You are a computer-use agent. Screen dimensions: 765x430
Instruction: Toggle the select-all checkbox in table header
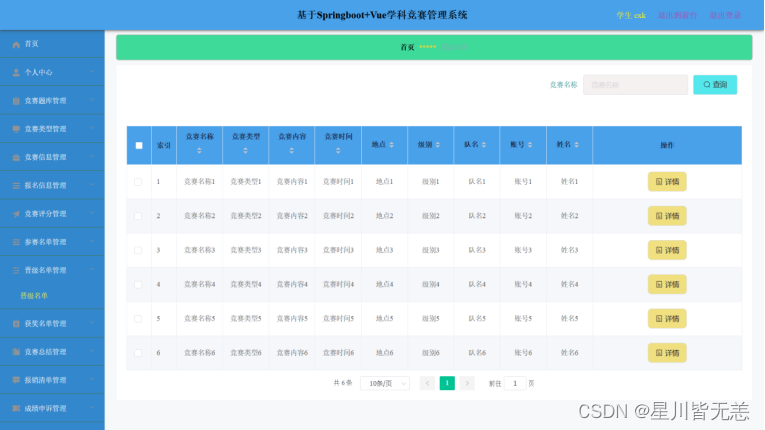[139, 145]
